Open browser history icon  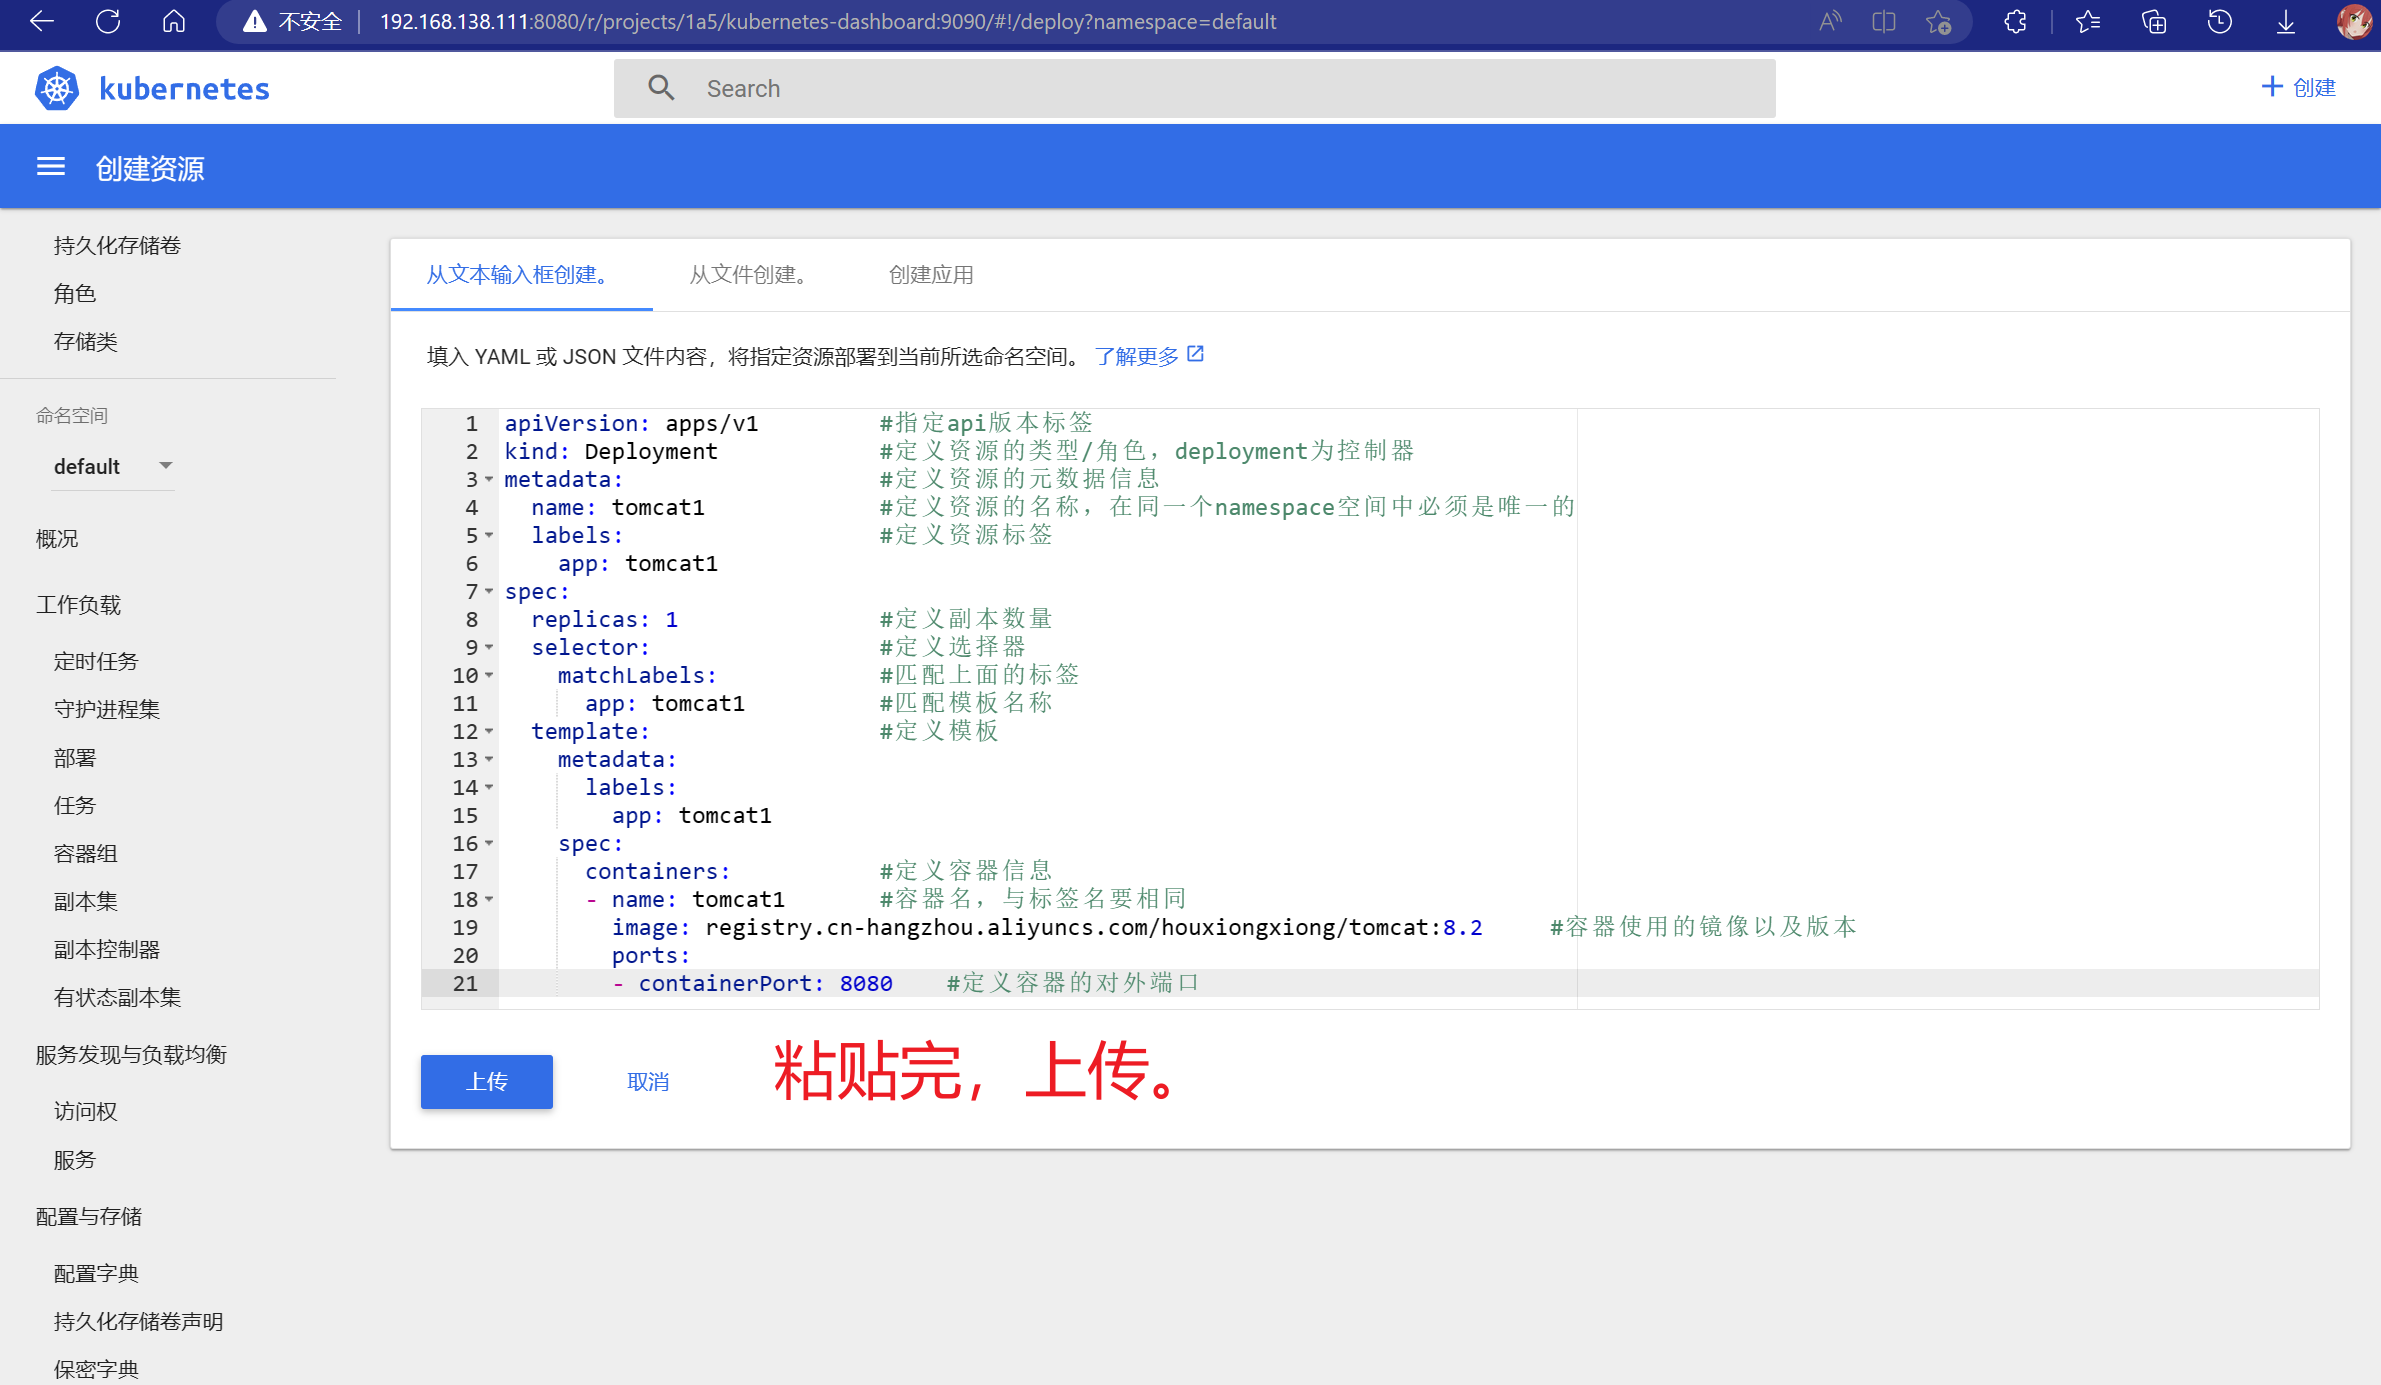point(2220,21)
